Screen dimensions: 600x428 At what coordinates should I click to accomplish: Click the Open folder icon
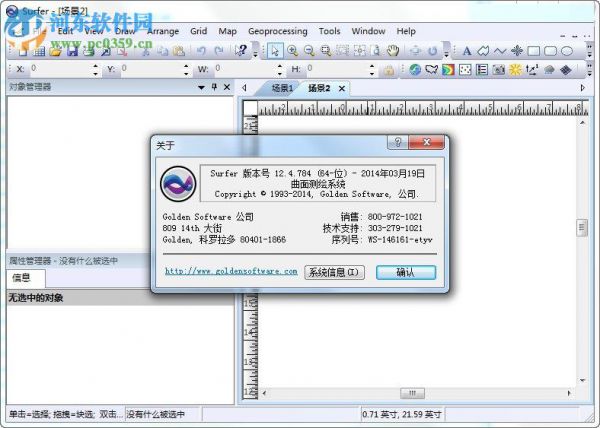click(x=55, y=51)
